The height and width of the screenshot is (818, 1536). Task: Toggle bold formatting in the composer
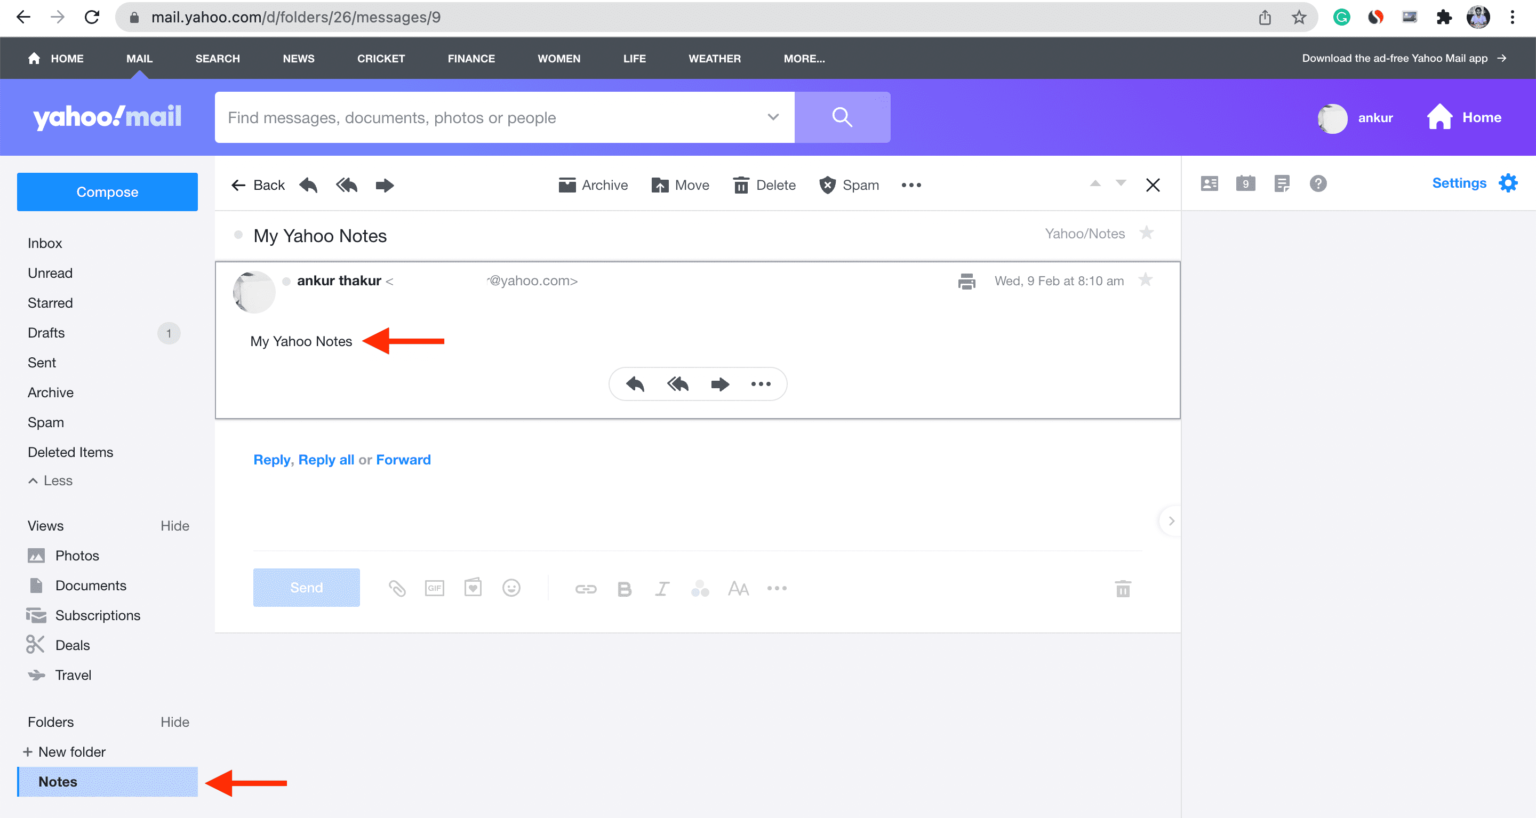pos(624,588)
